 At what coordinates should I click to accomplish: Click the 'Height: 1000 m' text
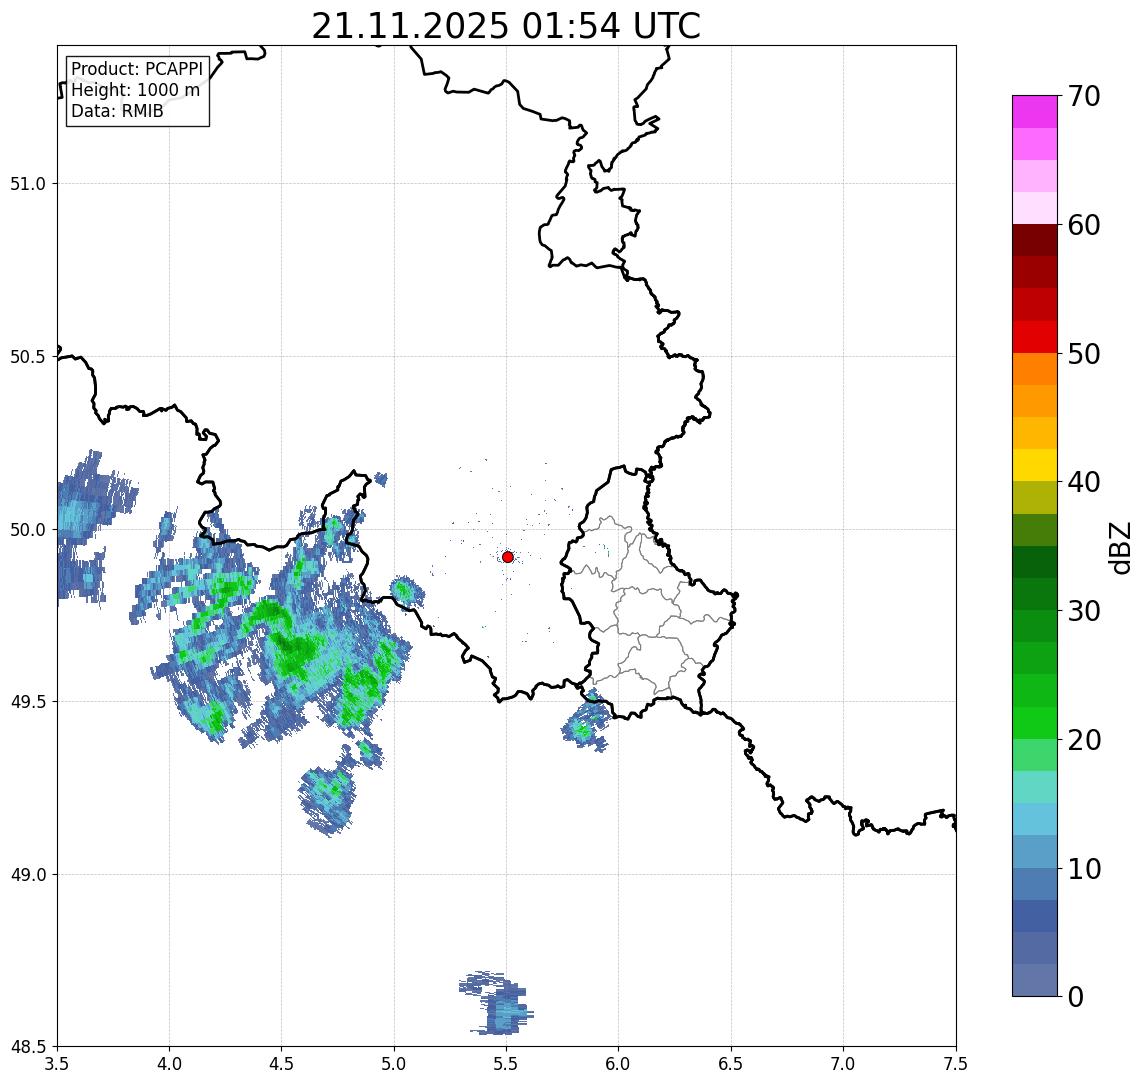coord(135,90)
